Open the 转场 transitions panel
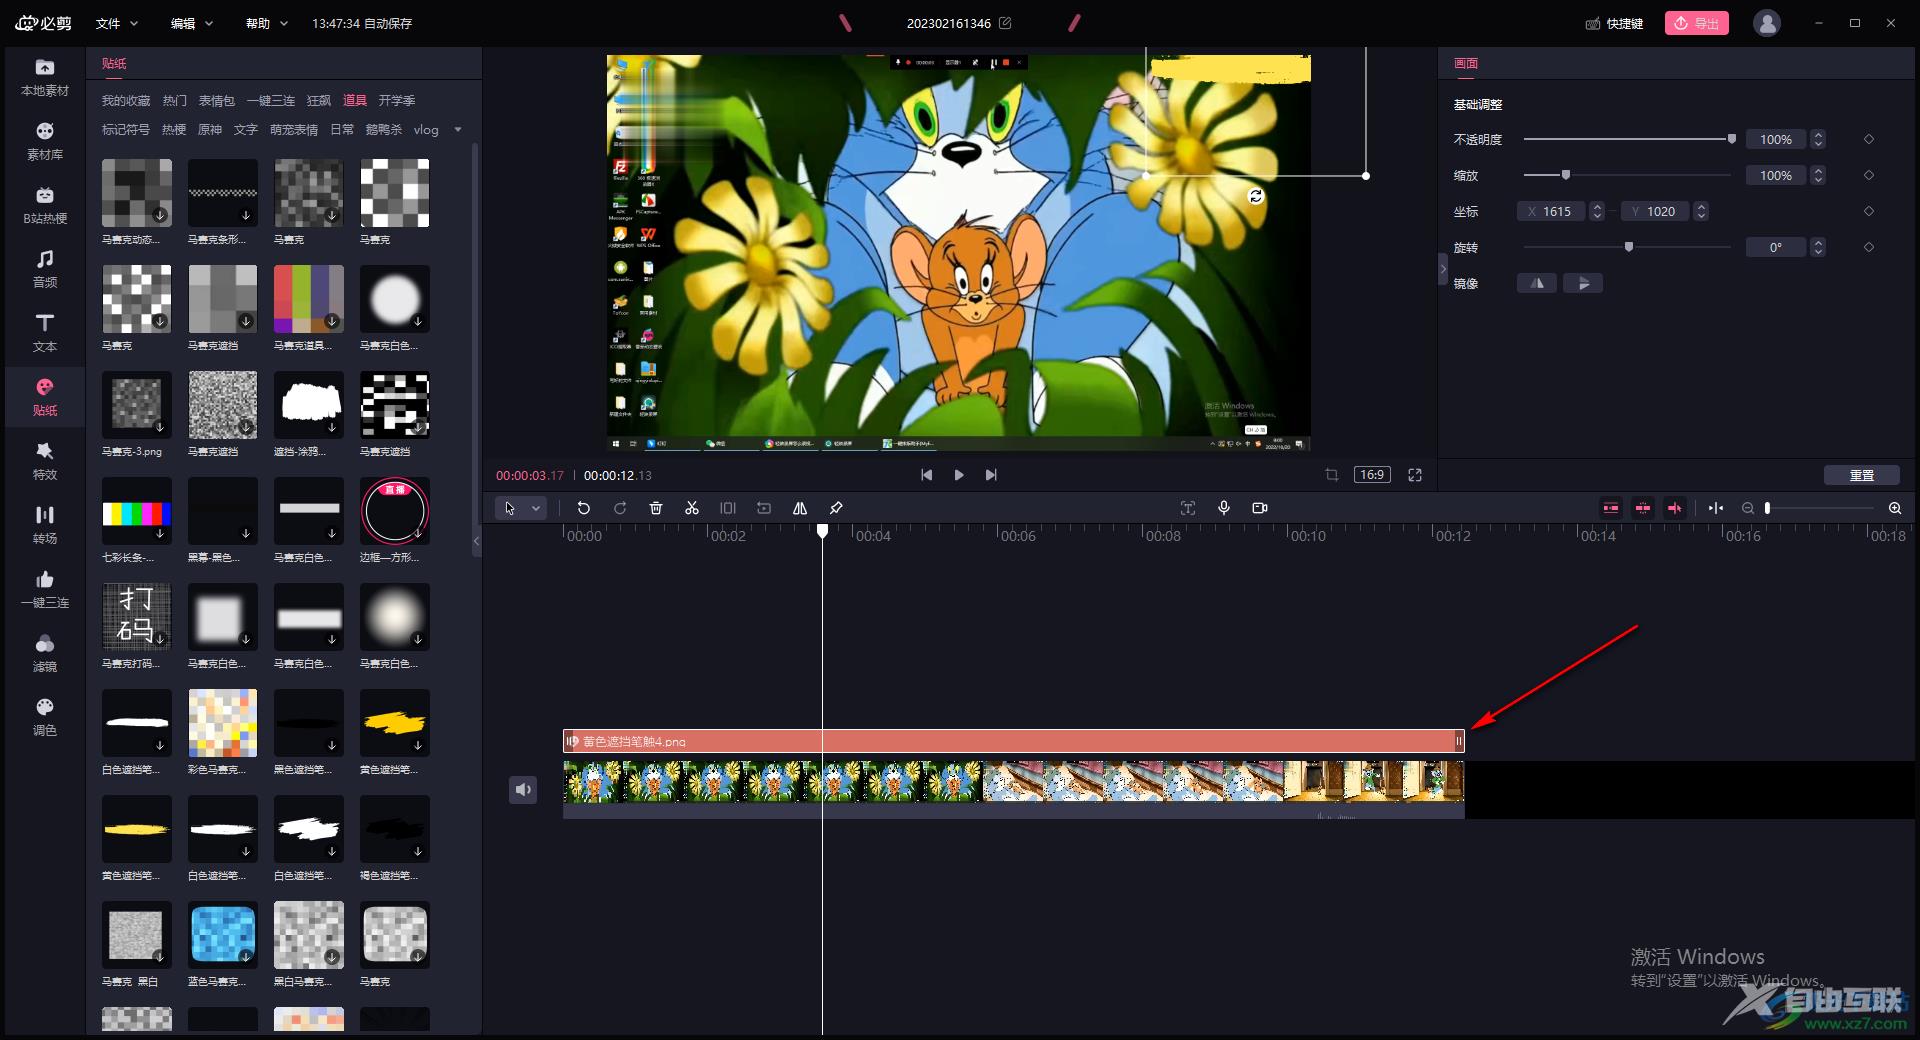Screen dimensions: 1920x1040 [45, 525]
